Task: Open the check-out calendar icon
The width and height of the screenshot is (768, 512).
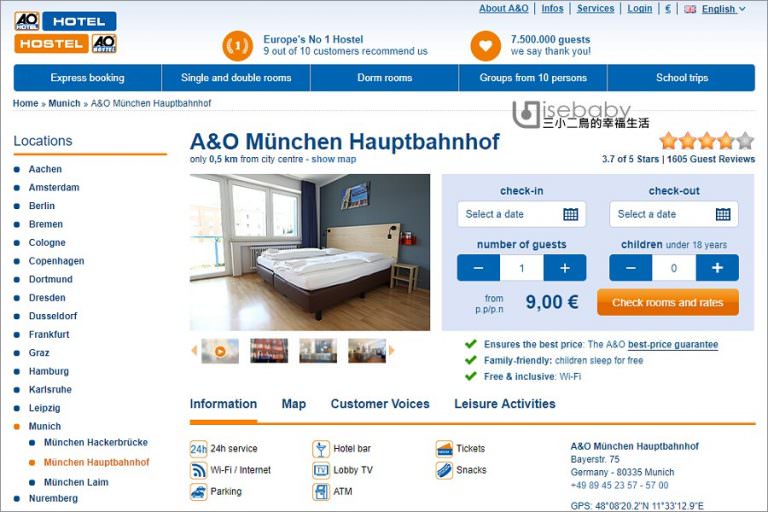Action: pyautogui.click(x=723, y=214)
